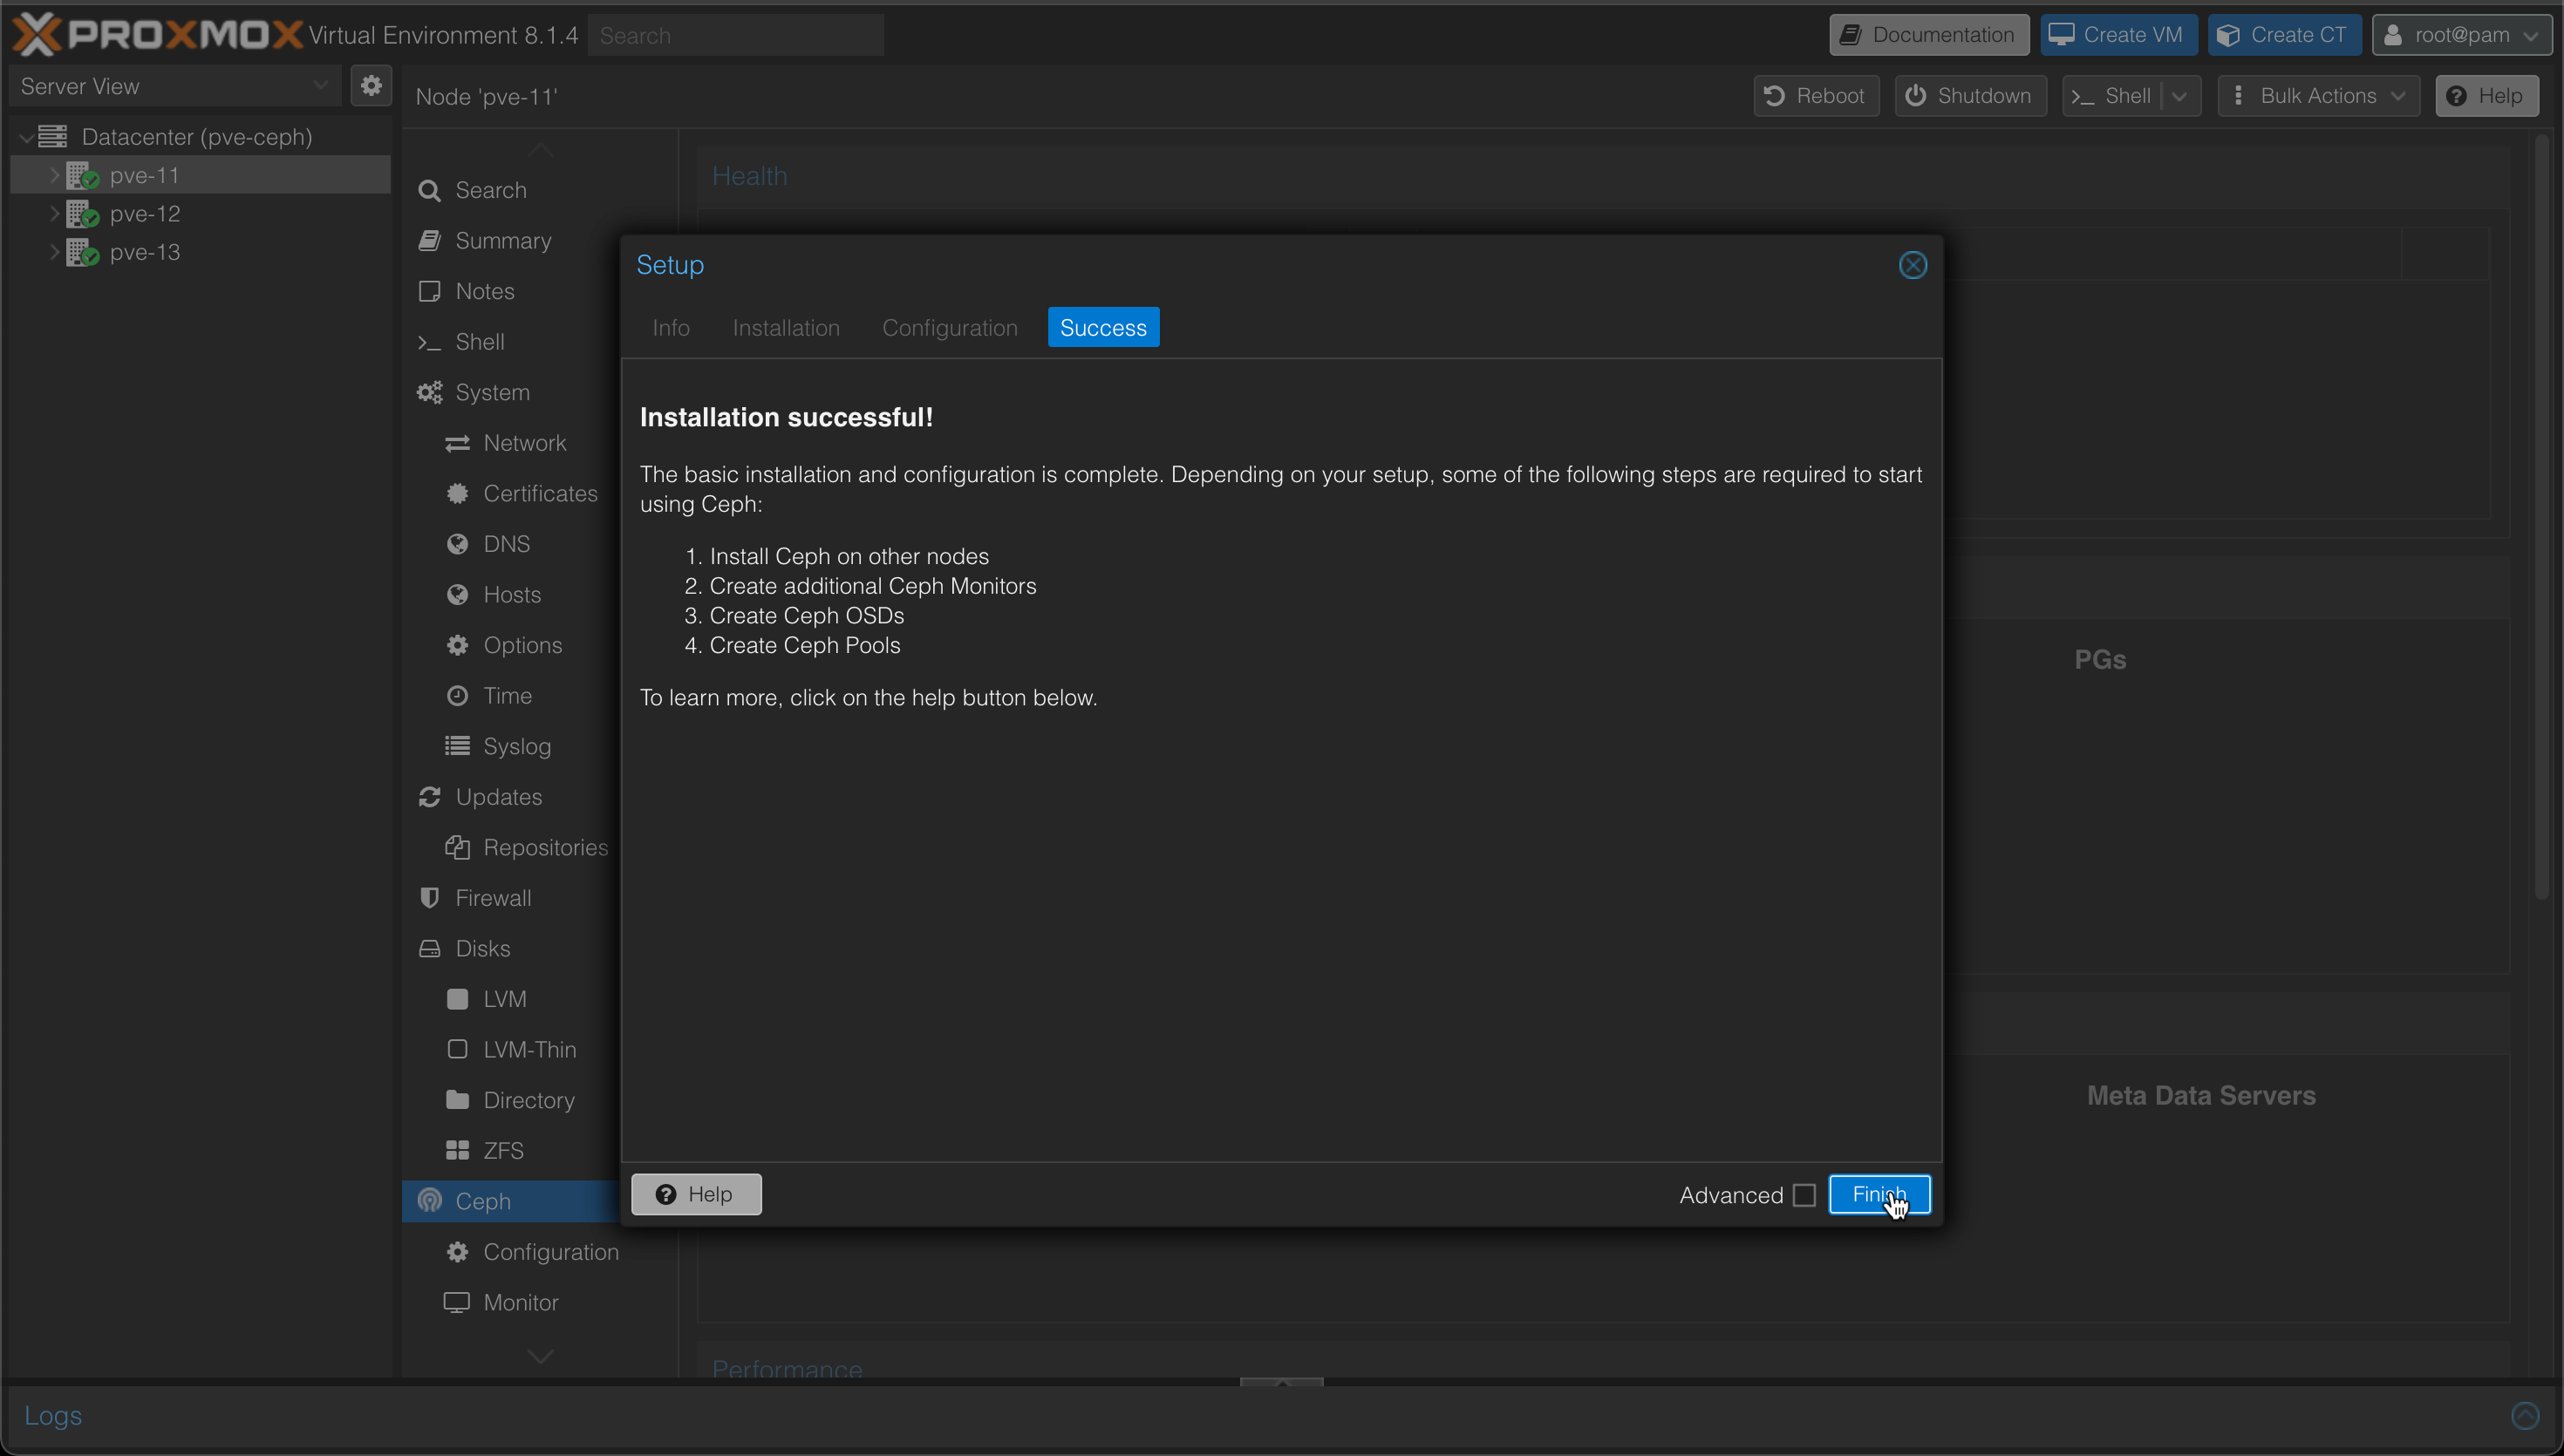The height and width of the screenshot is (1456, 2564).
Task: Open the Shell dropdown menu
Action: [x=2182, y=97]
